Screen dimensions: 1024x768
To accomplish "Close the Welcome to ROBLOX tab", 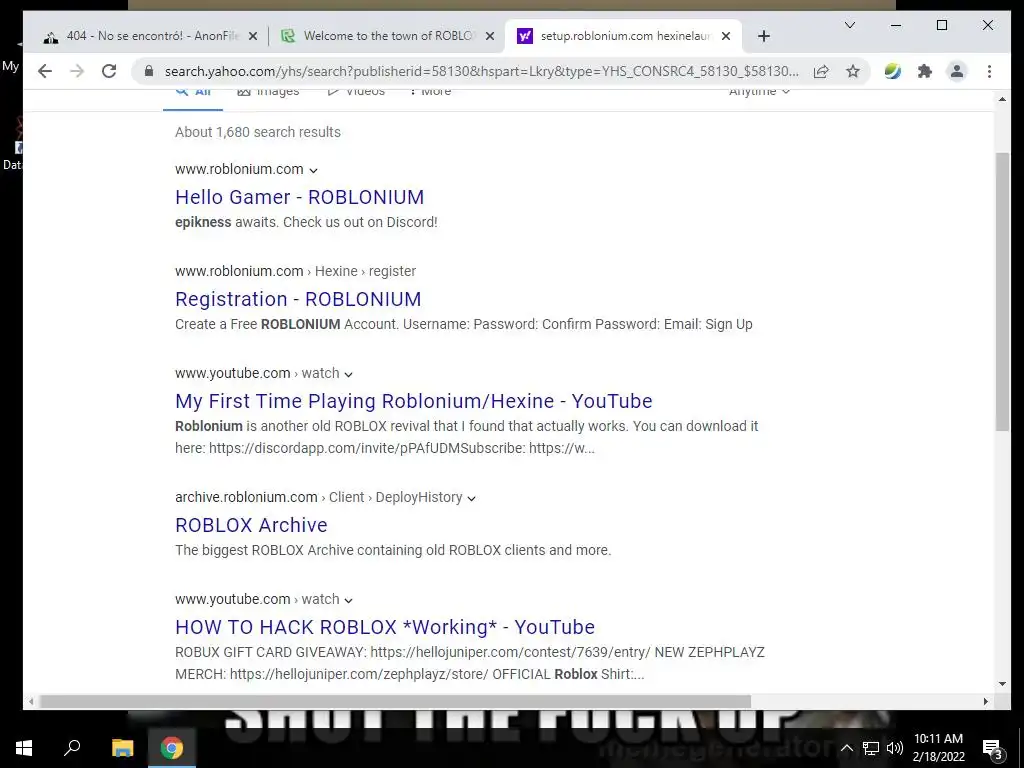I will pyautogui.click(x=489, y=37).
